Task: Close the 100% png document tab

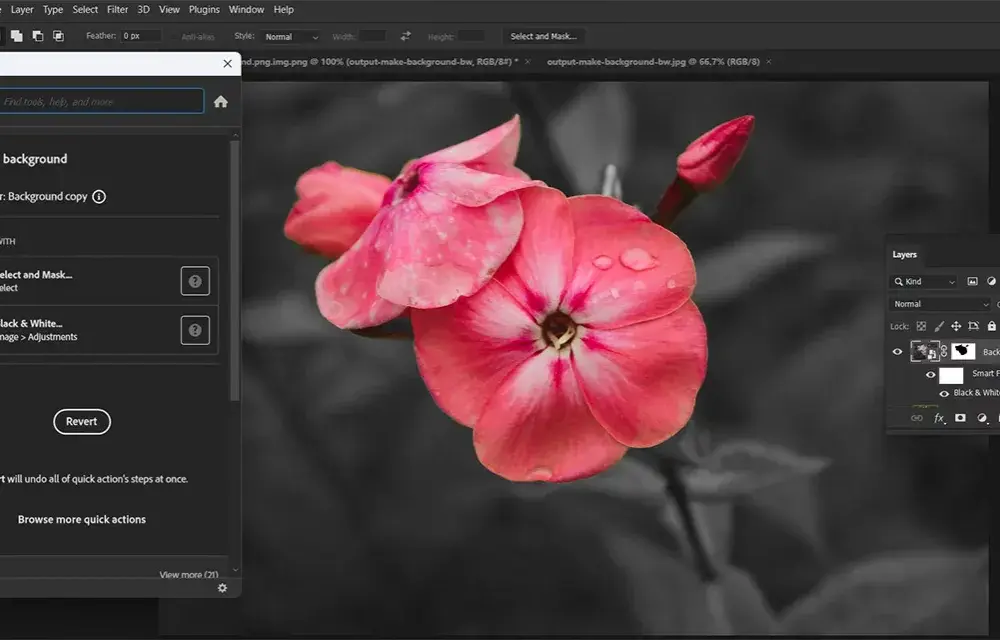Action: click(527, 62)
